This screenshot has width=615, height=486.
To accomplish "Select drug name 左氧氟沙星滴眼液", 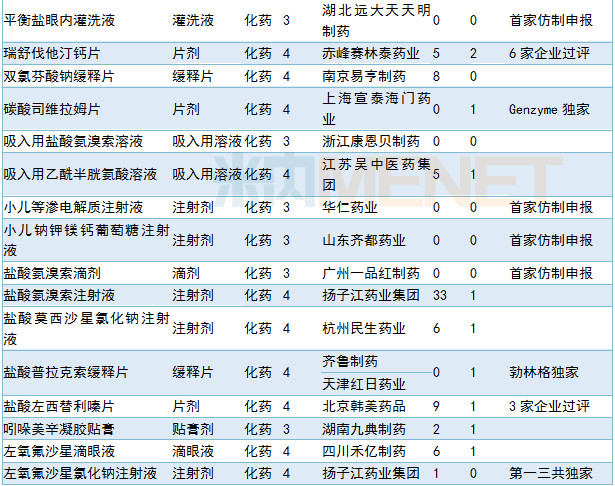I will click(59, 451).
